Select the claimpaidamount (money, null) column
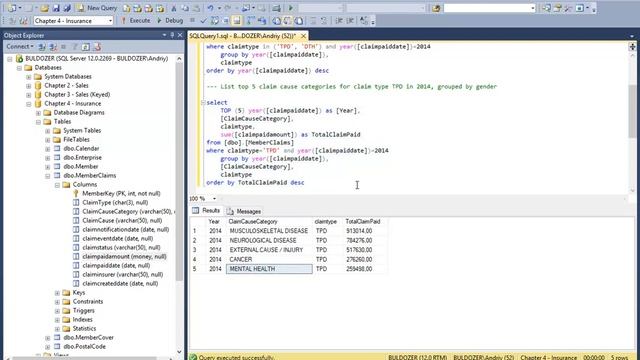Screen dimensions: 640x360 click(124, 256)
